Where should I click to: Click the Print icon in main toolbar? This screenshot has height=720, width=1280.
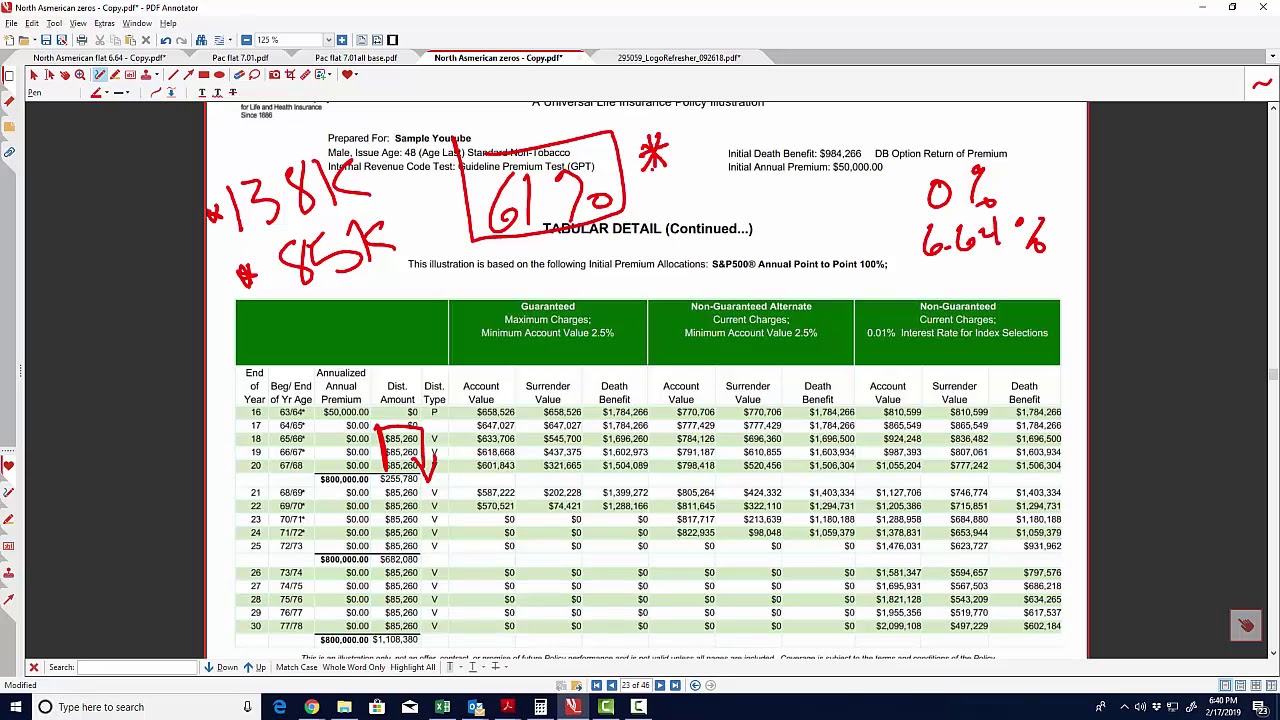coord(82,40)
